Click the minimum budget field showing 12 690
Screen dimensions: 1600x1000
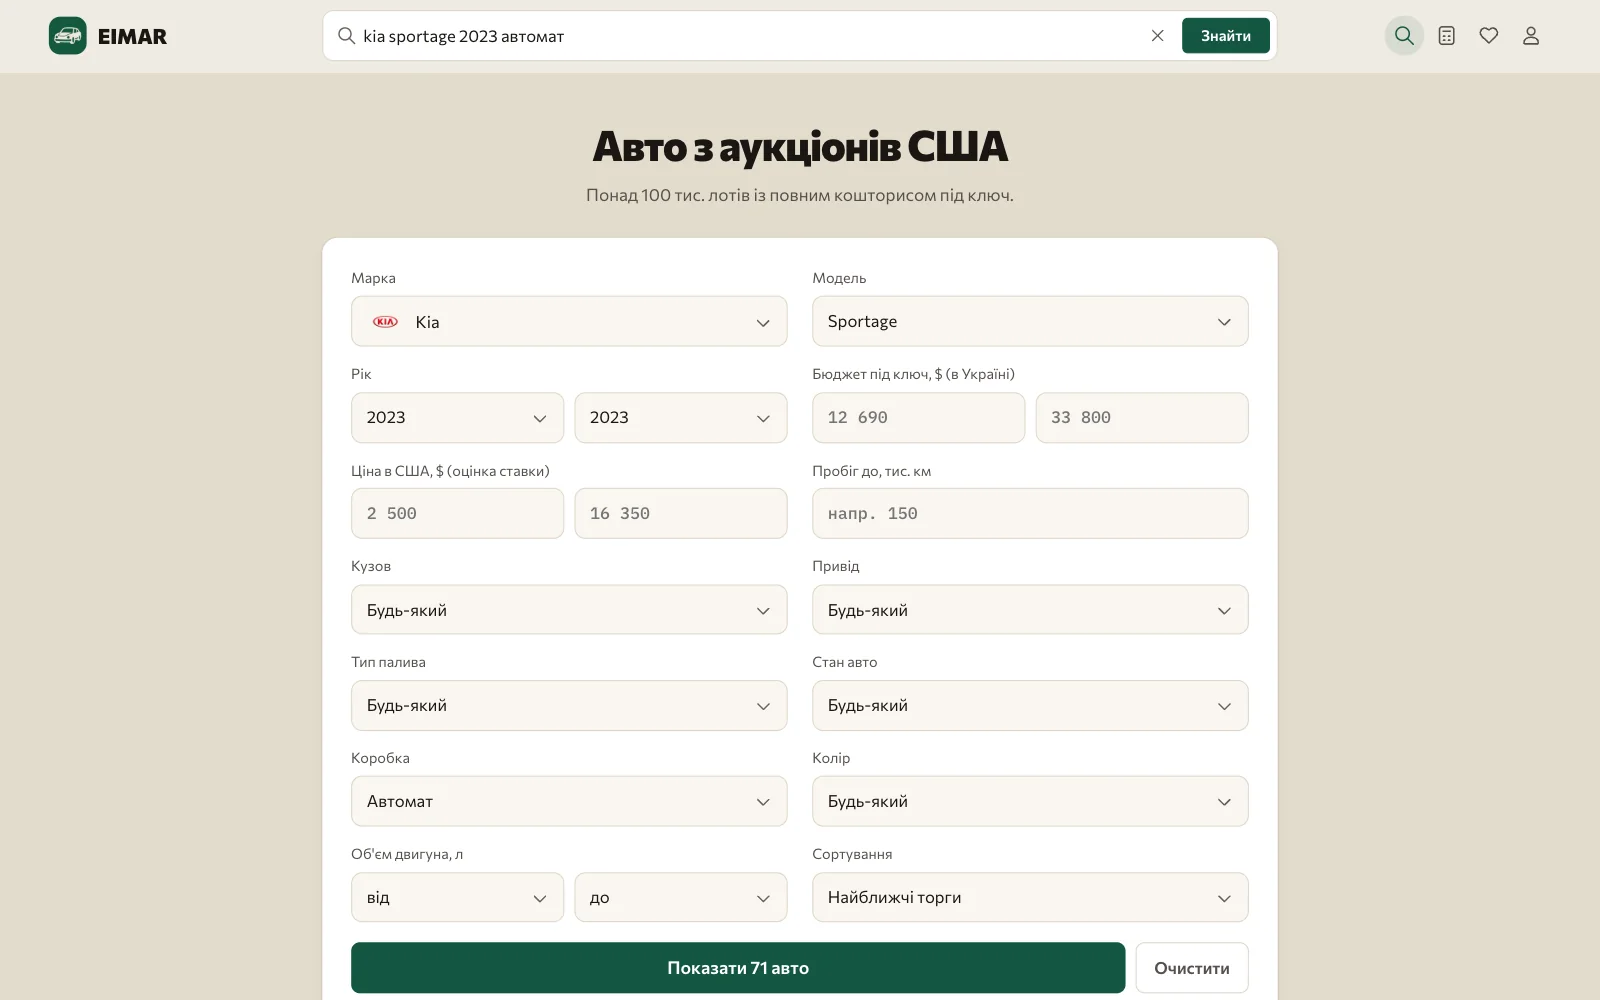(x=918, y=418)
